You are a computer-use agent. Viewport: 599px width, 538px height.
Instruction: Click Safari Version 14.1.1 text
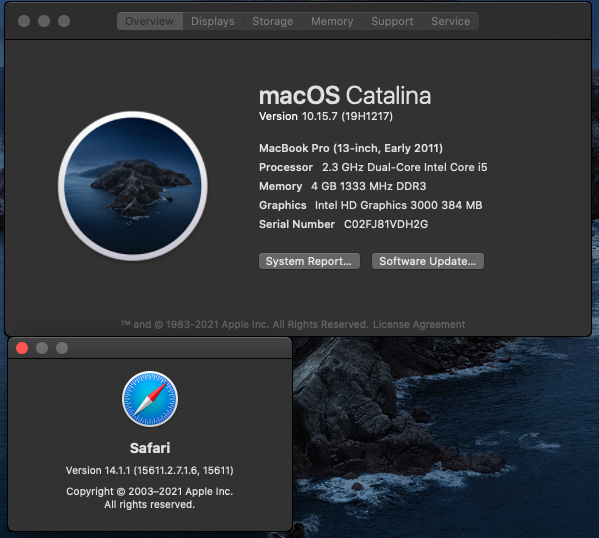click(x=150, y=470)
